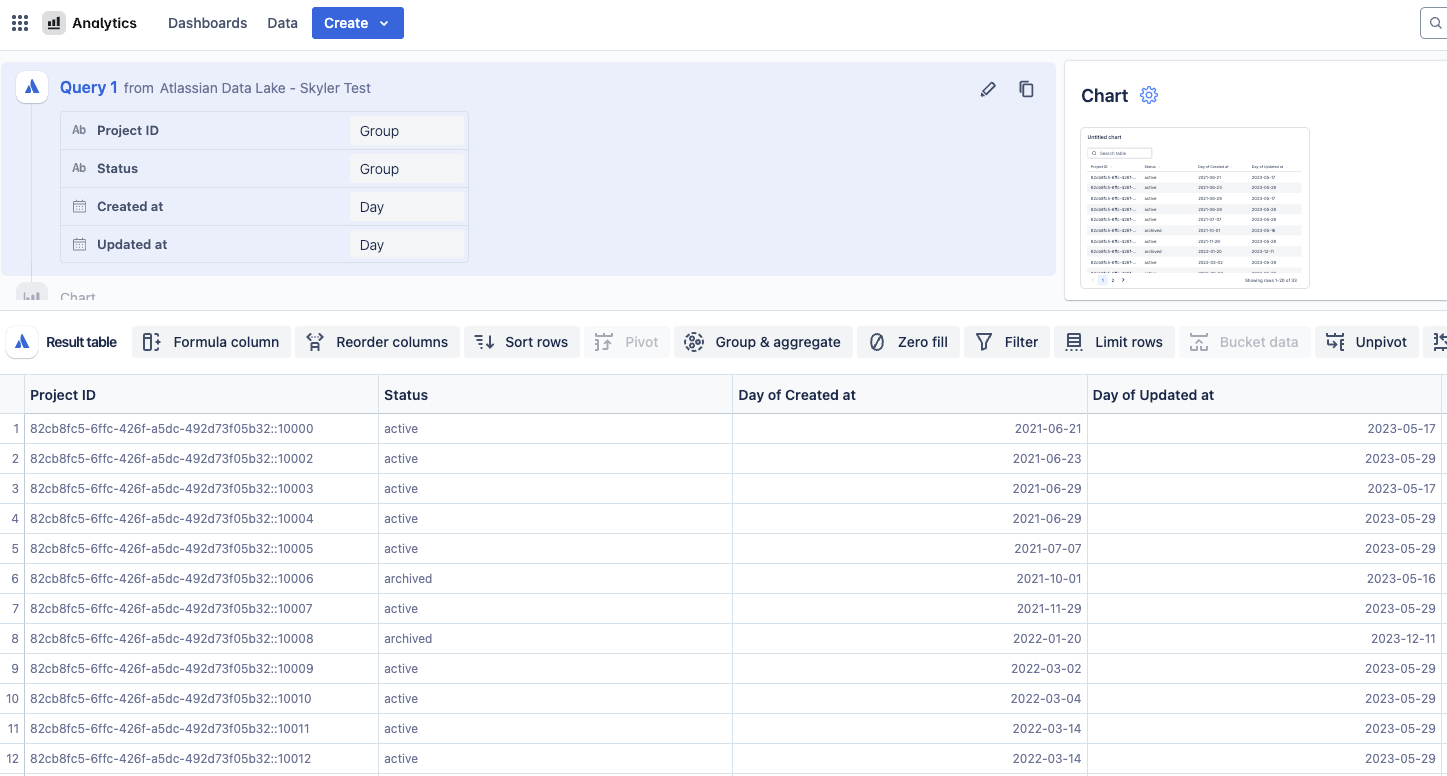Open Sort rows option
Viewport: 1447px width, 776px height.
click(522, 342)
